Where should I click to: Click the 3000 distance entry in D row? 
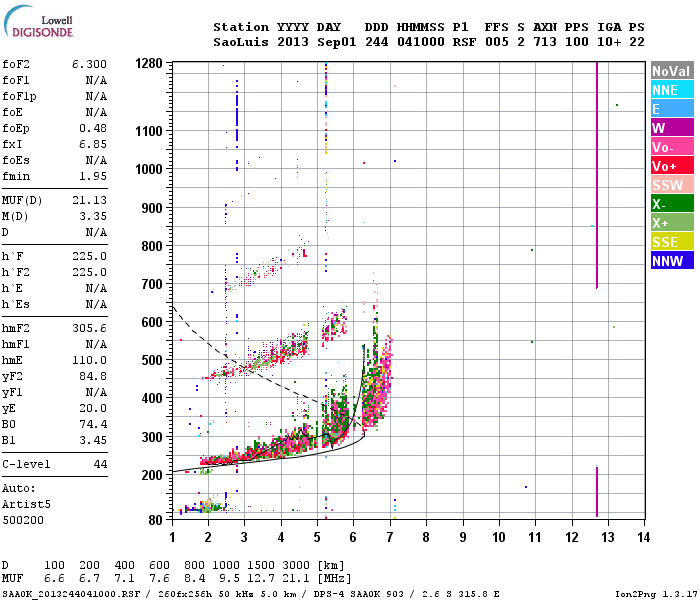(296, 565)
